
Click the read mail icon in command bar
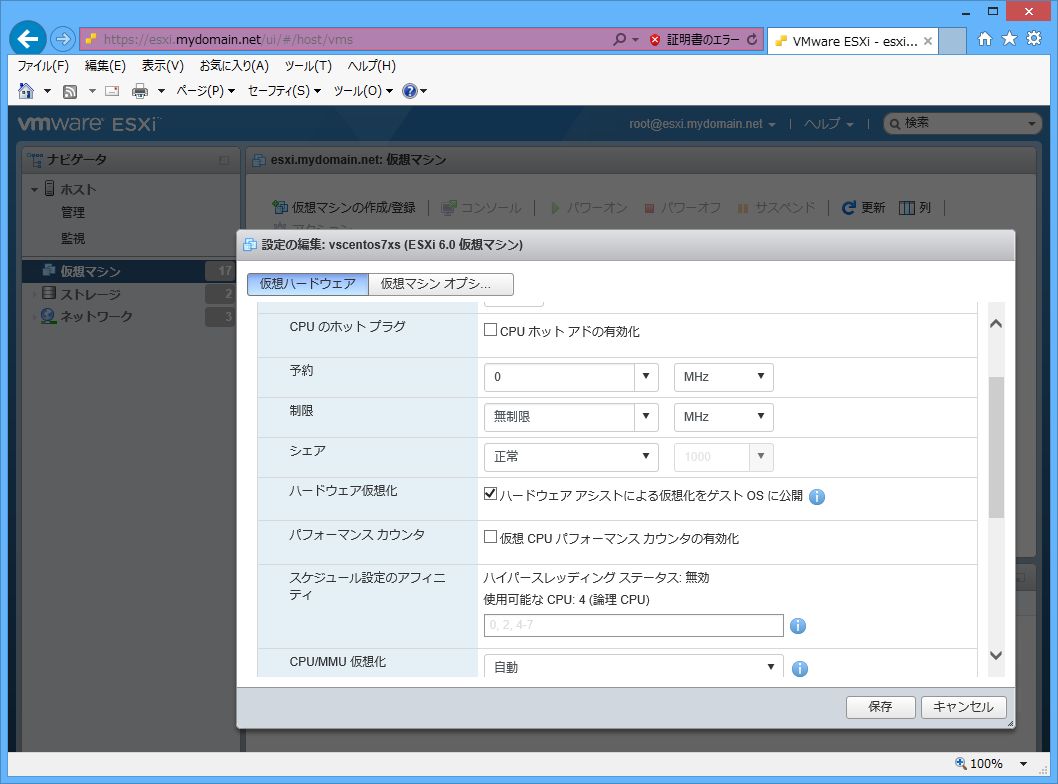112,91
